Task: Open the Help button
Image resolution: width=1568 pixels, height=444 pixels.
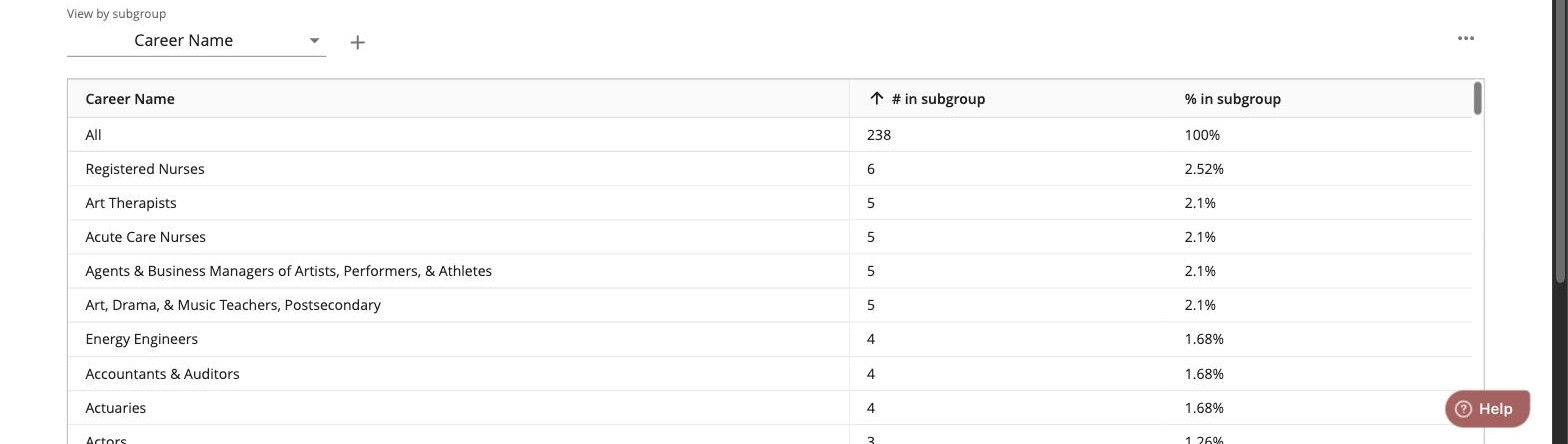Action: [x=1488, y=408]
